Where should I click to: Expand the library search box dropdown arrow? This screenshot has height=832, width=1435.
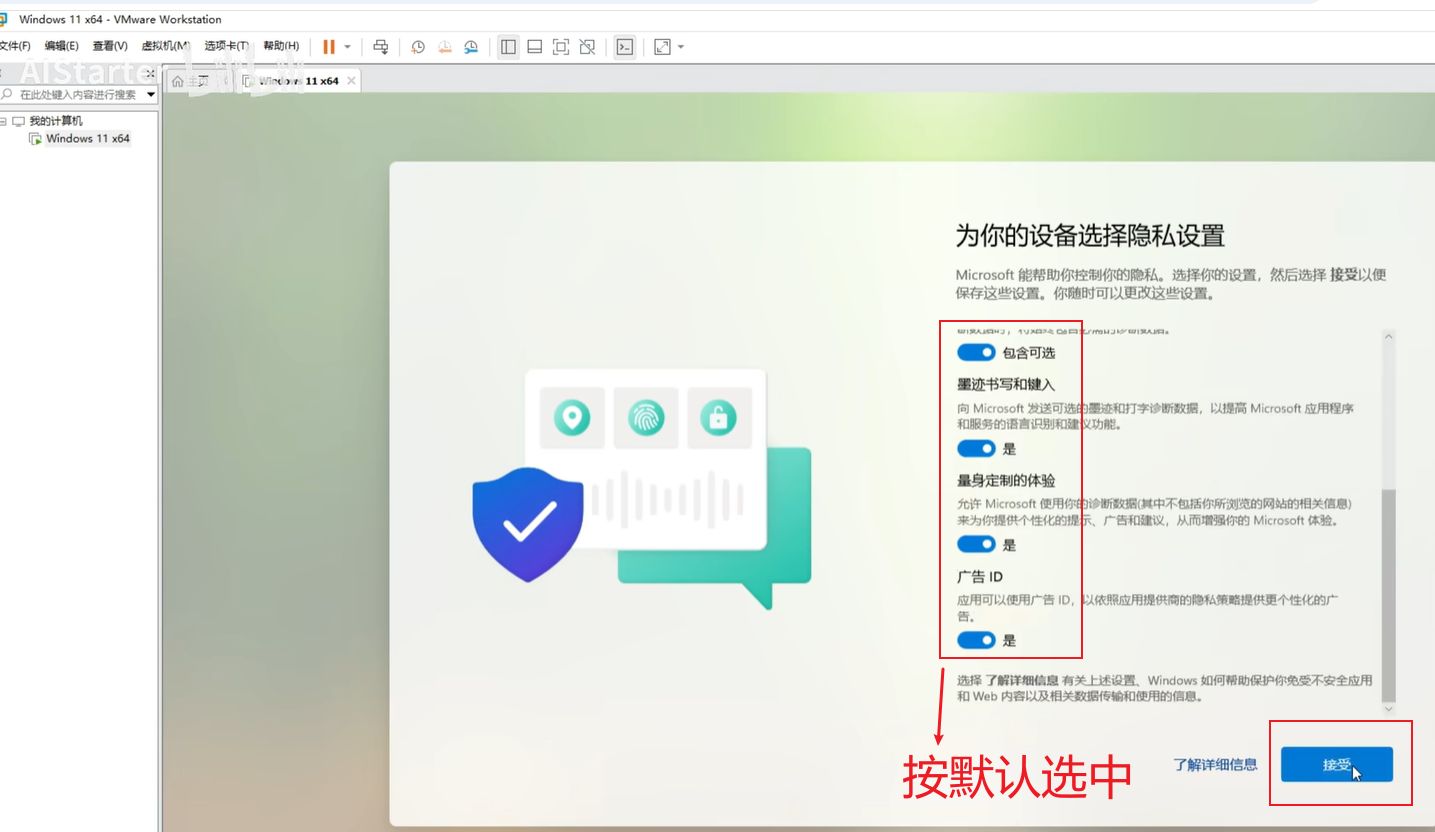point(151,95)
